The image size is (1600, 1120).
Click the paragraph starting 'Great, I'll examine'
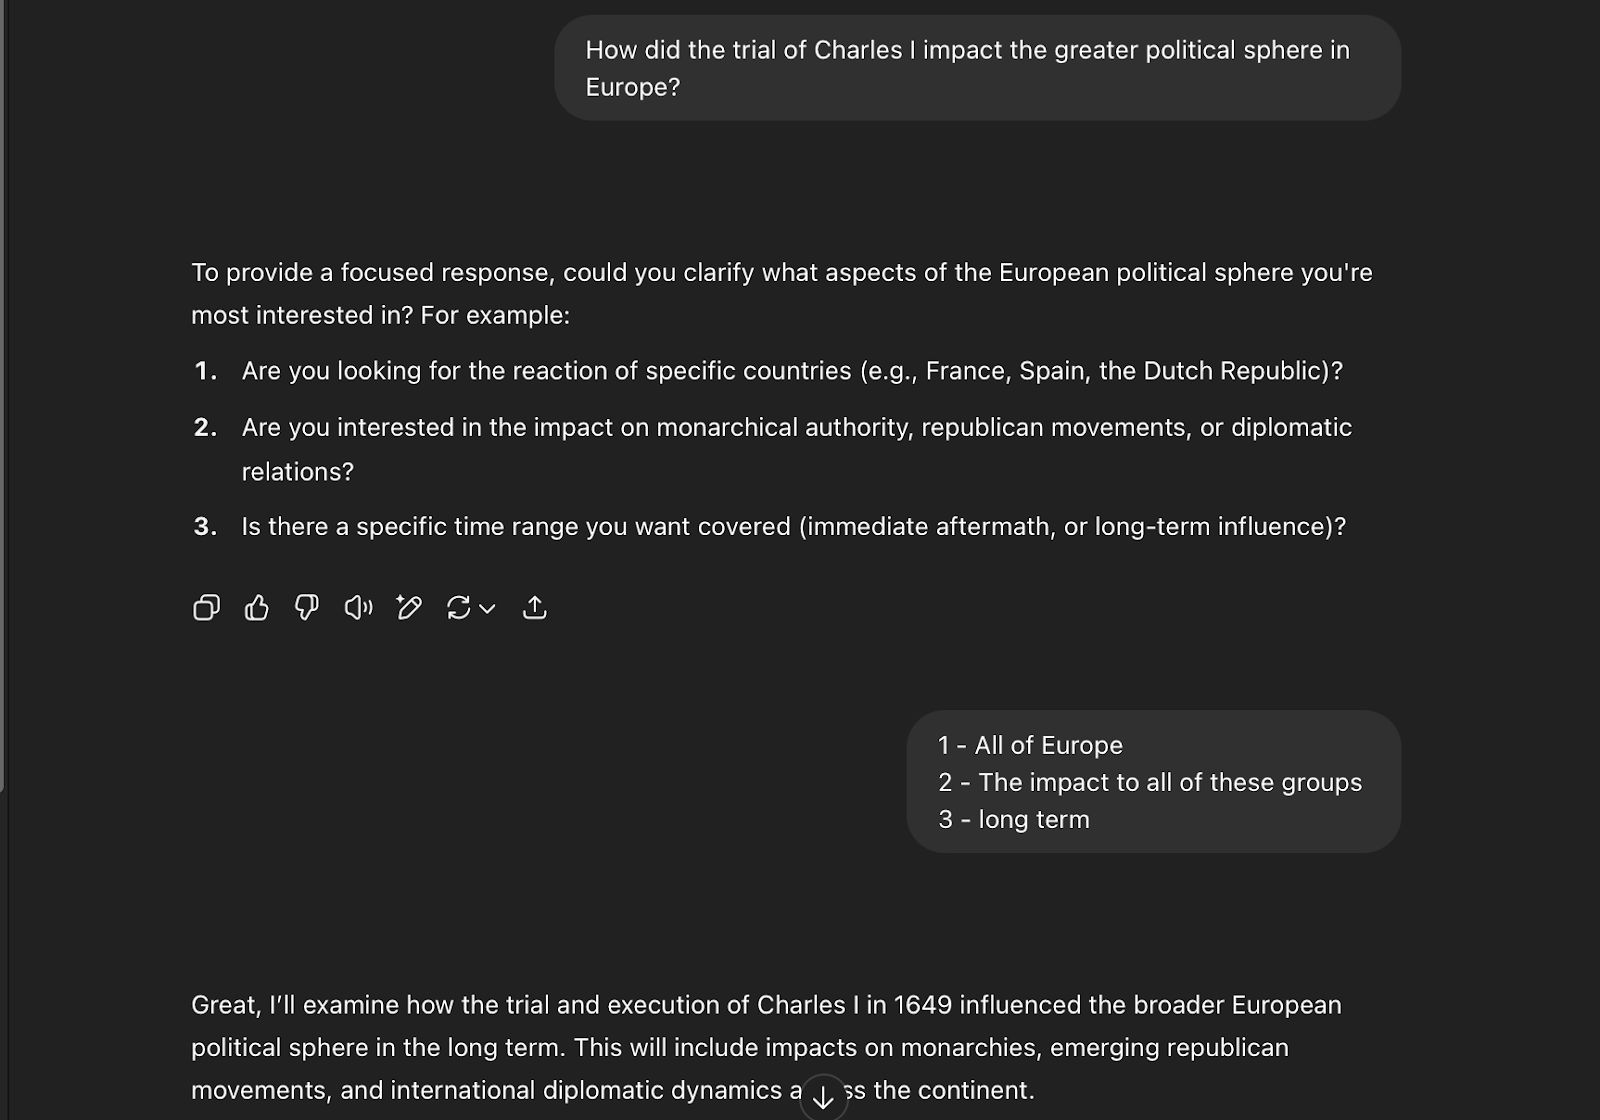(x=766, y=1047)
